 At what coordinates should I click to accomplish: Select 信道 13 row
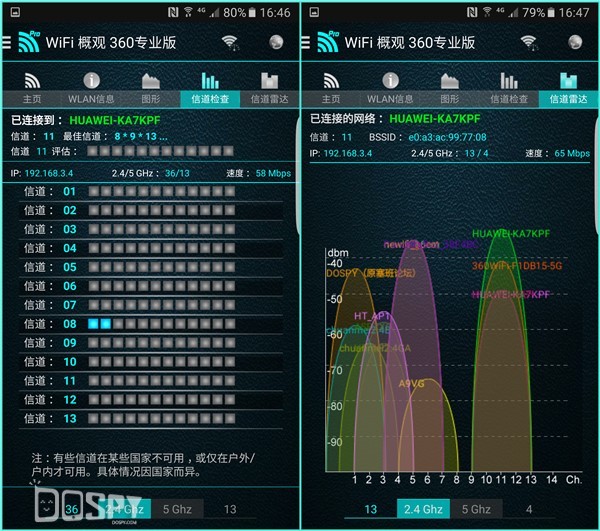point(151,419)
